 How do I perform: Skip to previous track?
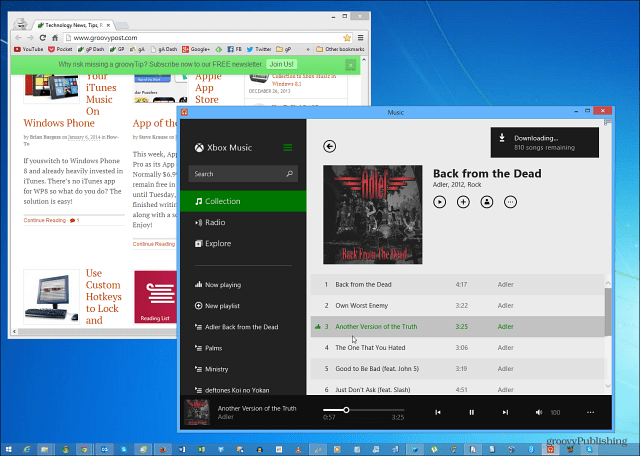tap(438, 412)
